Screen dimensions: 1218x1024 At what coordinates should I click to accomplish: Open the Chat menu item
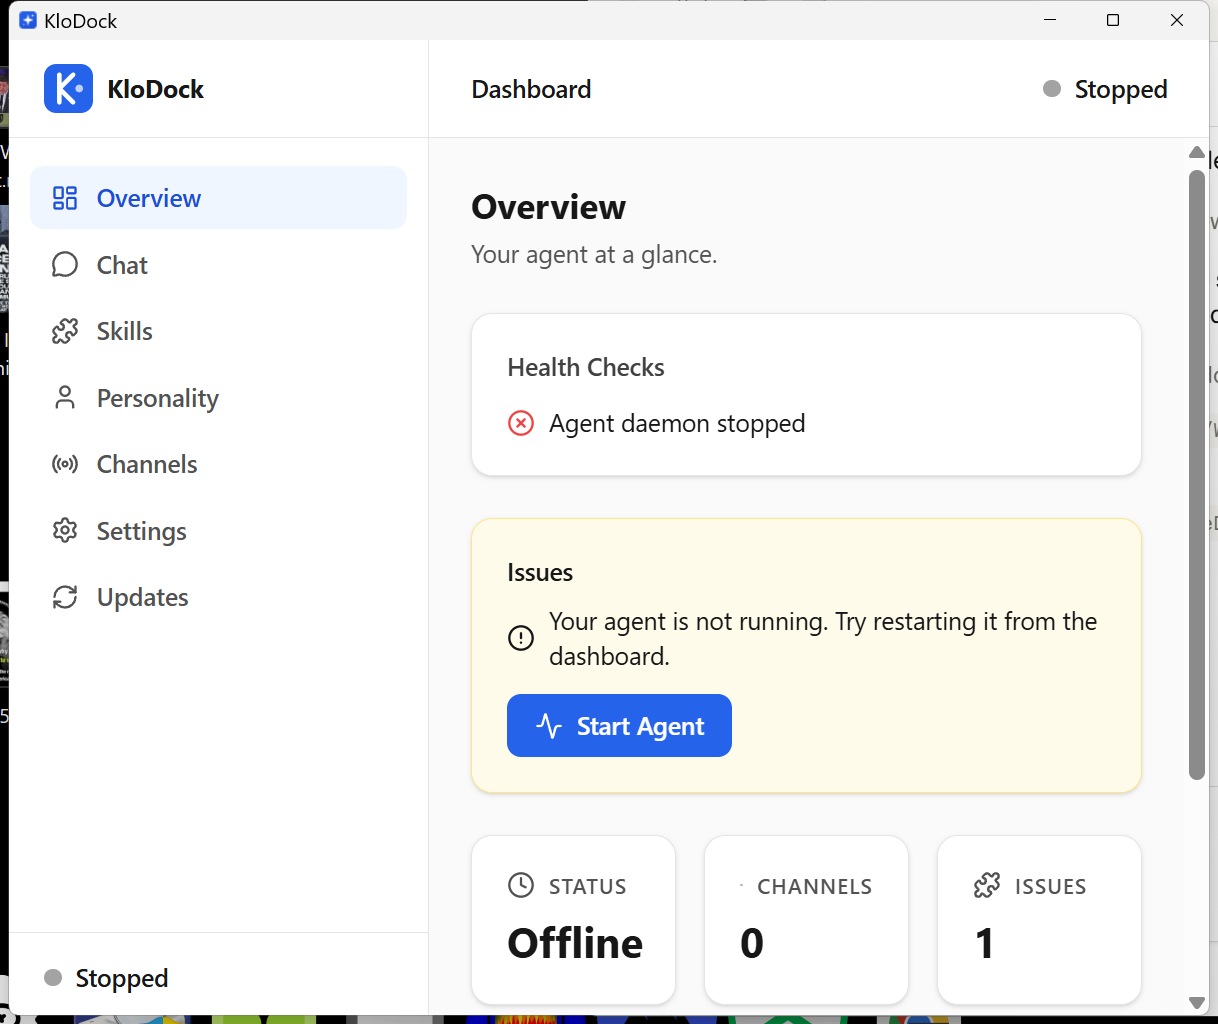pos(122,264)
